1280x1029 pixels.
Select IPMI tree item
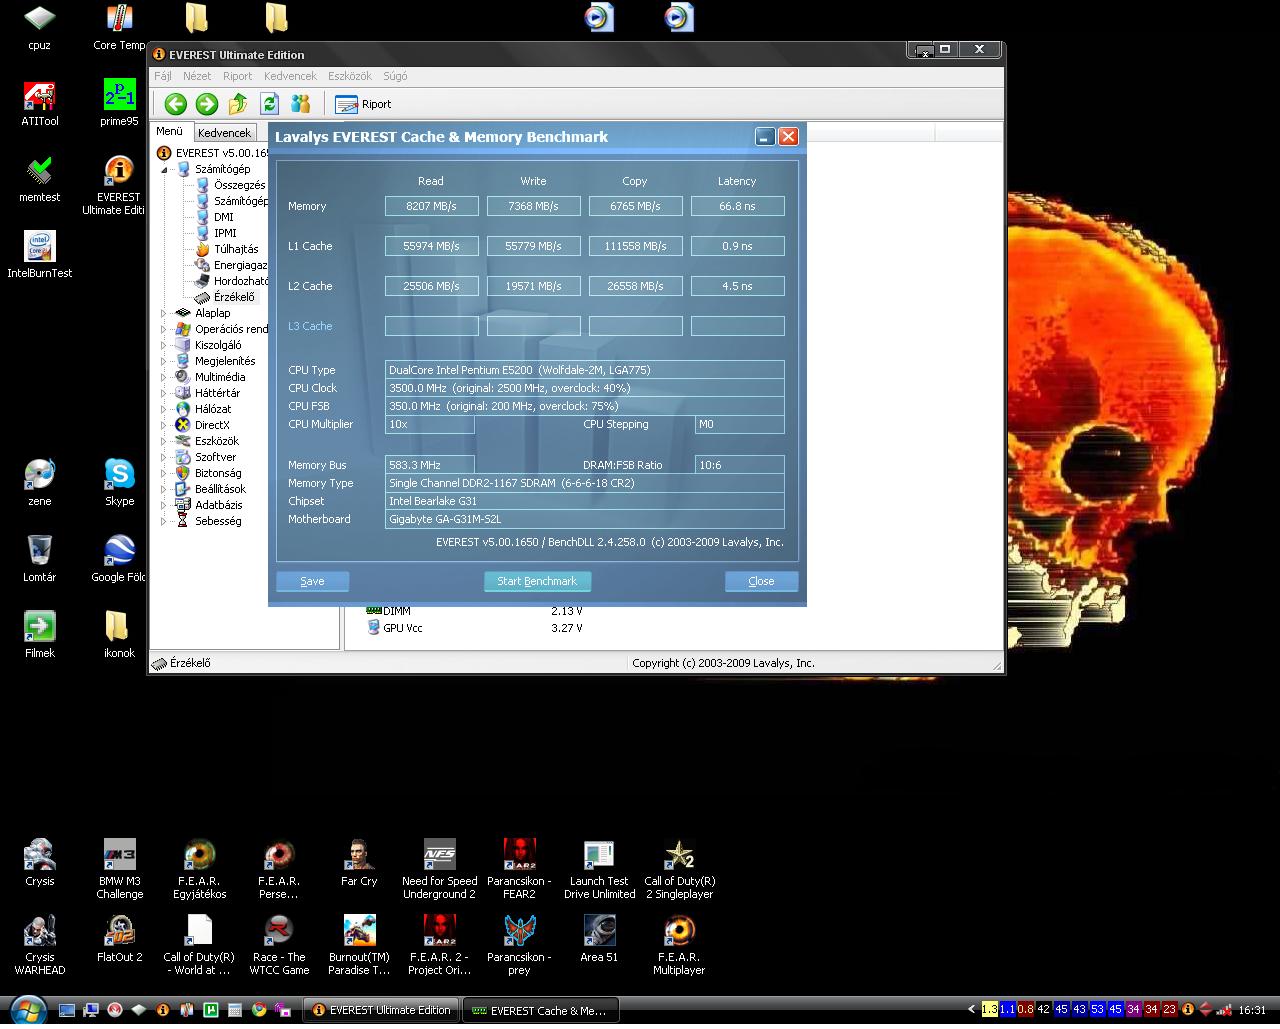tap(225, 233)
